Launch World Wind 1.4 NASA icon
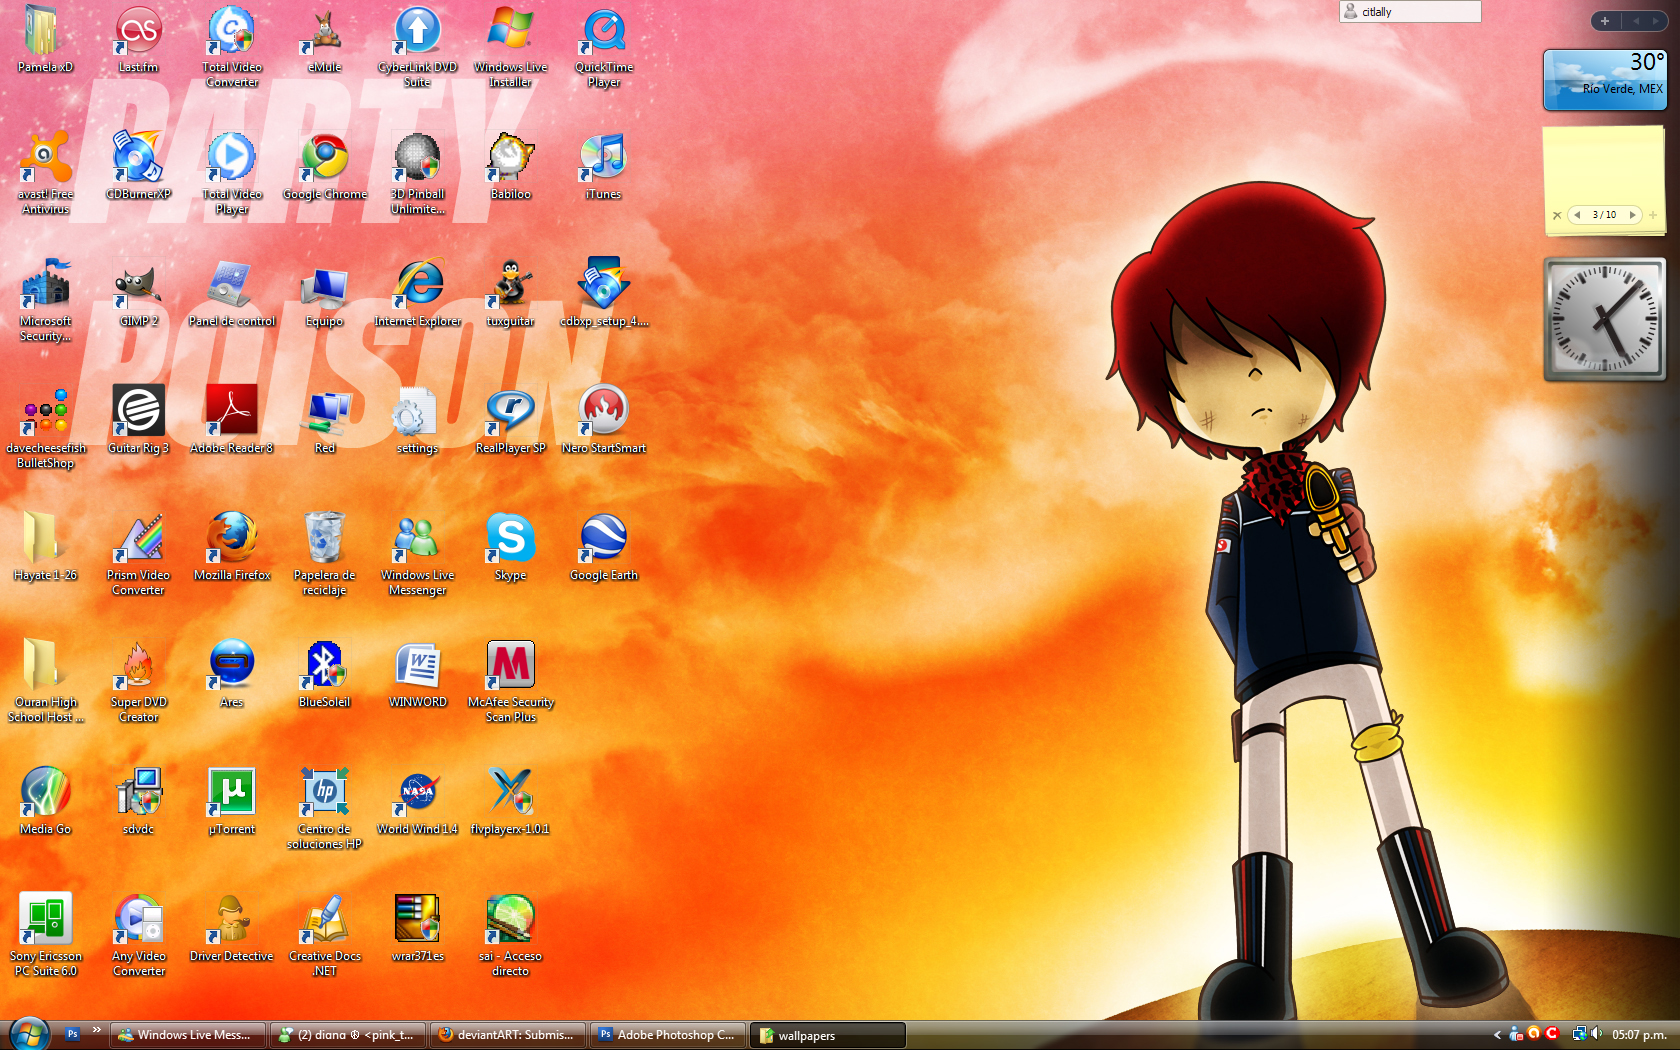1680x1050 pixels. (417, 801)
